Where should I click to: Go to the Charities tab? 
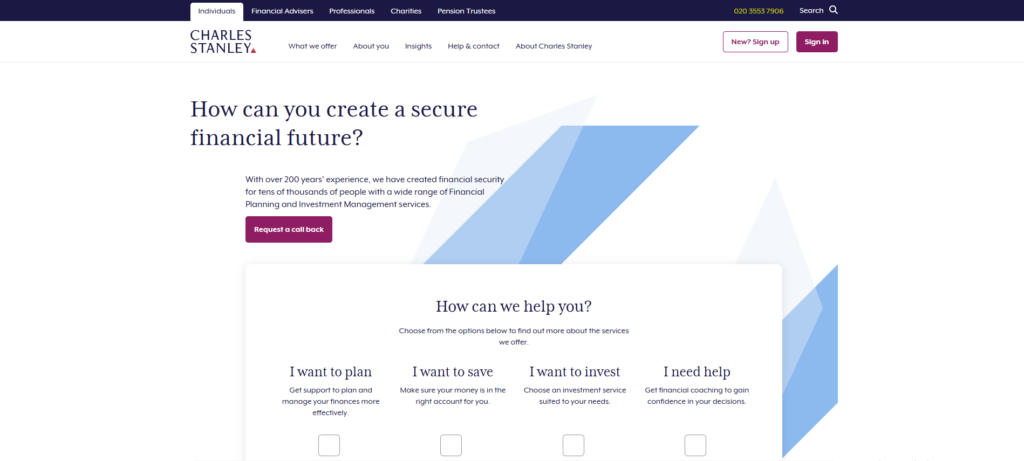406,11
